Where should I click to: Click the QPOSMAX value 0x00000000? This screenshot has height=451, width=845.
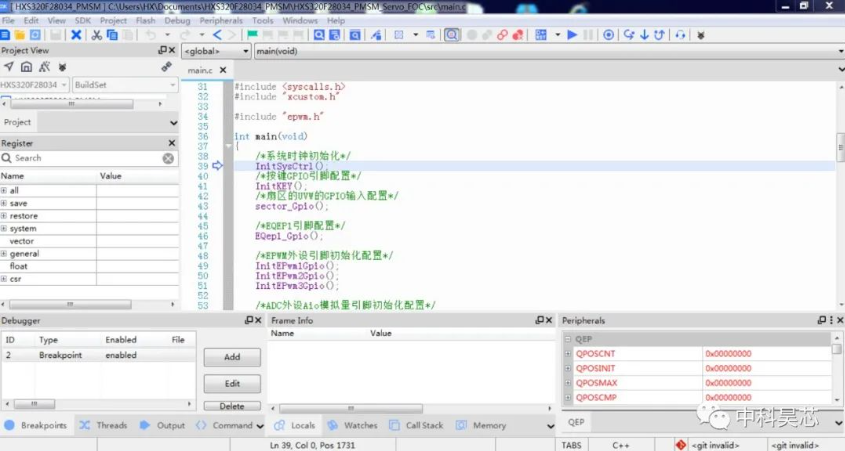728,383
